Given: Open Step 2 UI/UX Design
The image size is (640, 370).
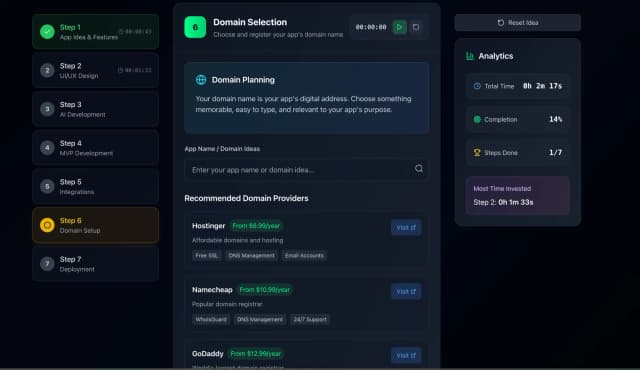Looking at the screenshot, I should tap(96, 71).
